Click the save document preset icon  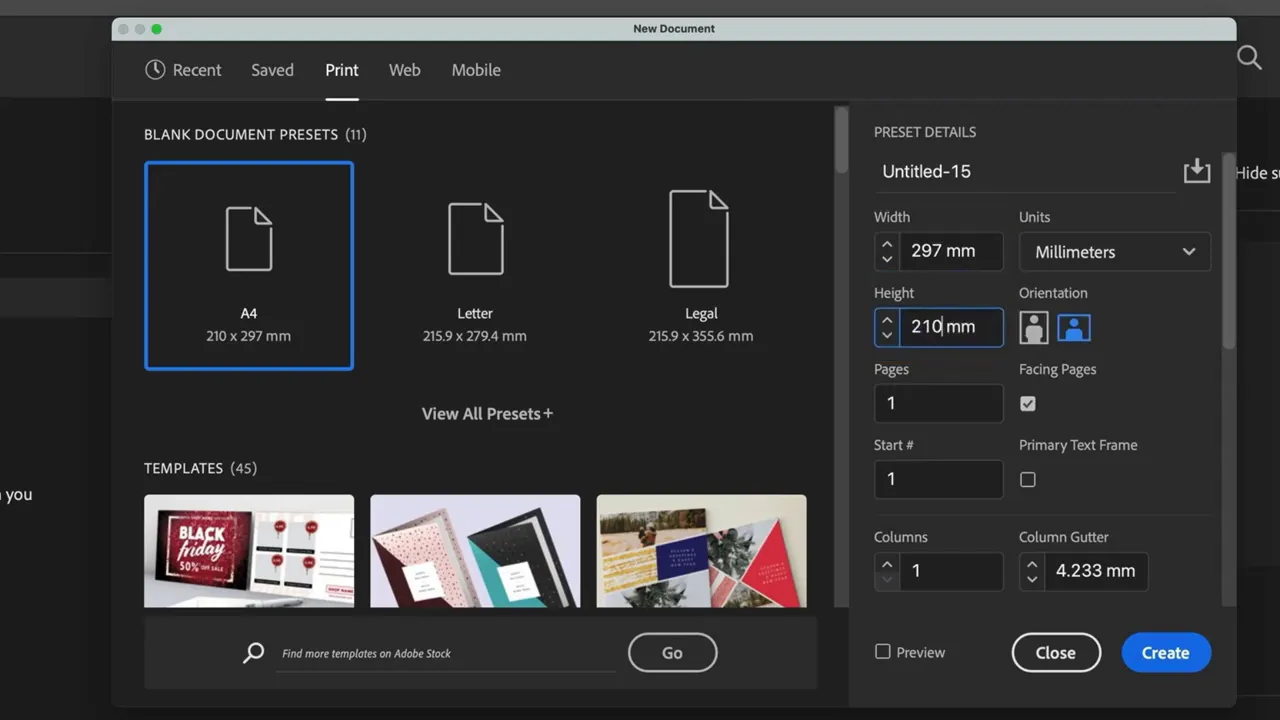pos(1197,170)
